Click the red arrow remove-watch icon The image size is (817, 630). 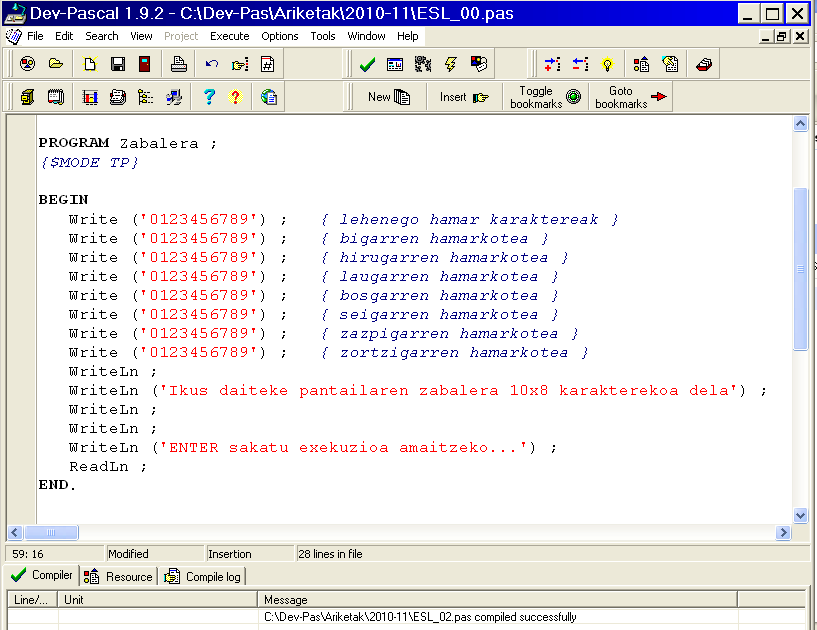pos(580,64)
